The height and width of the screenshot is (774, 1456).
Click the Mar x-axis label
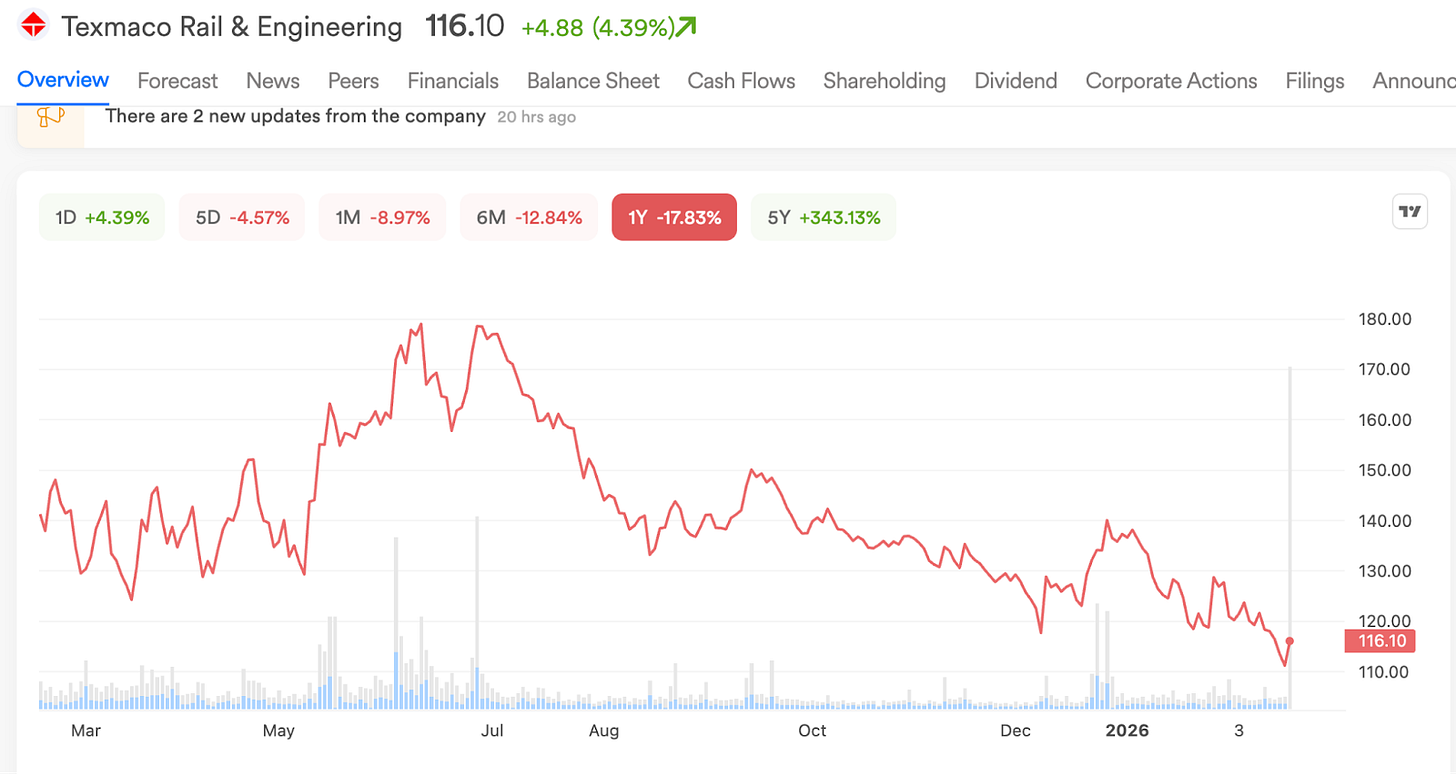coord(86,731)
